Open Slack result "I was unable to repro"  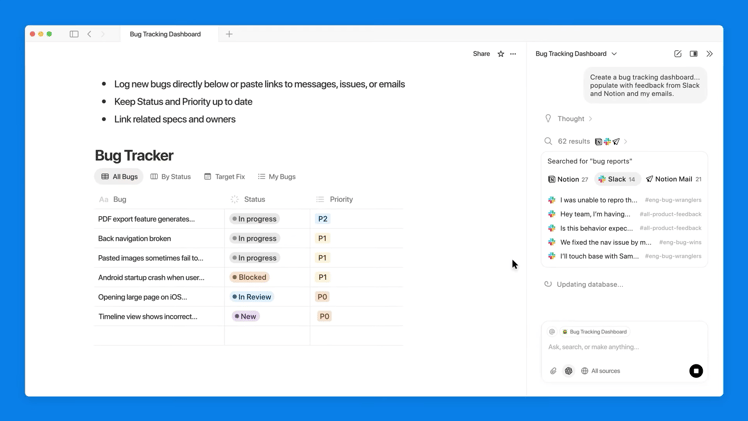(624, 200)
